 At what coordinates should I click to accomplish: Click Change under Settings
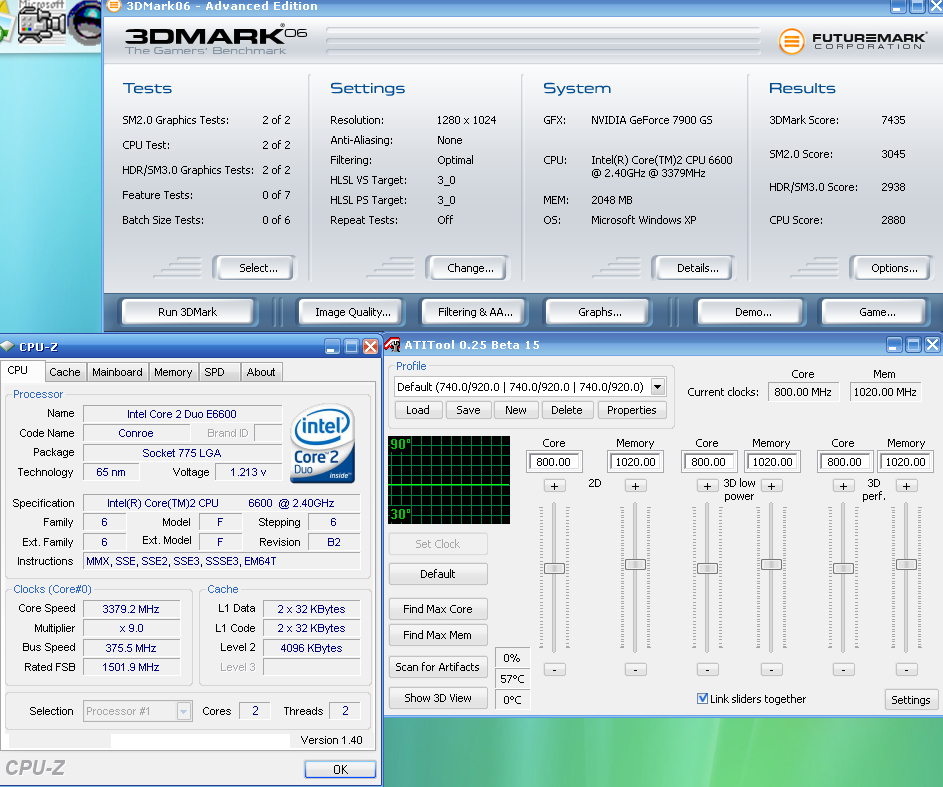(x=470, y=268)
